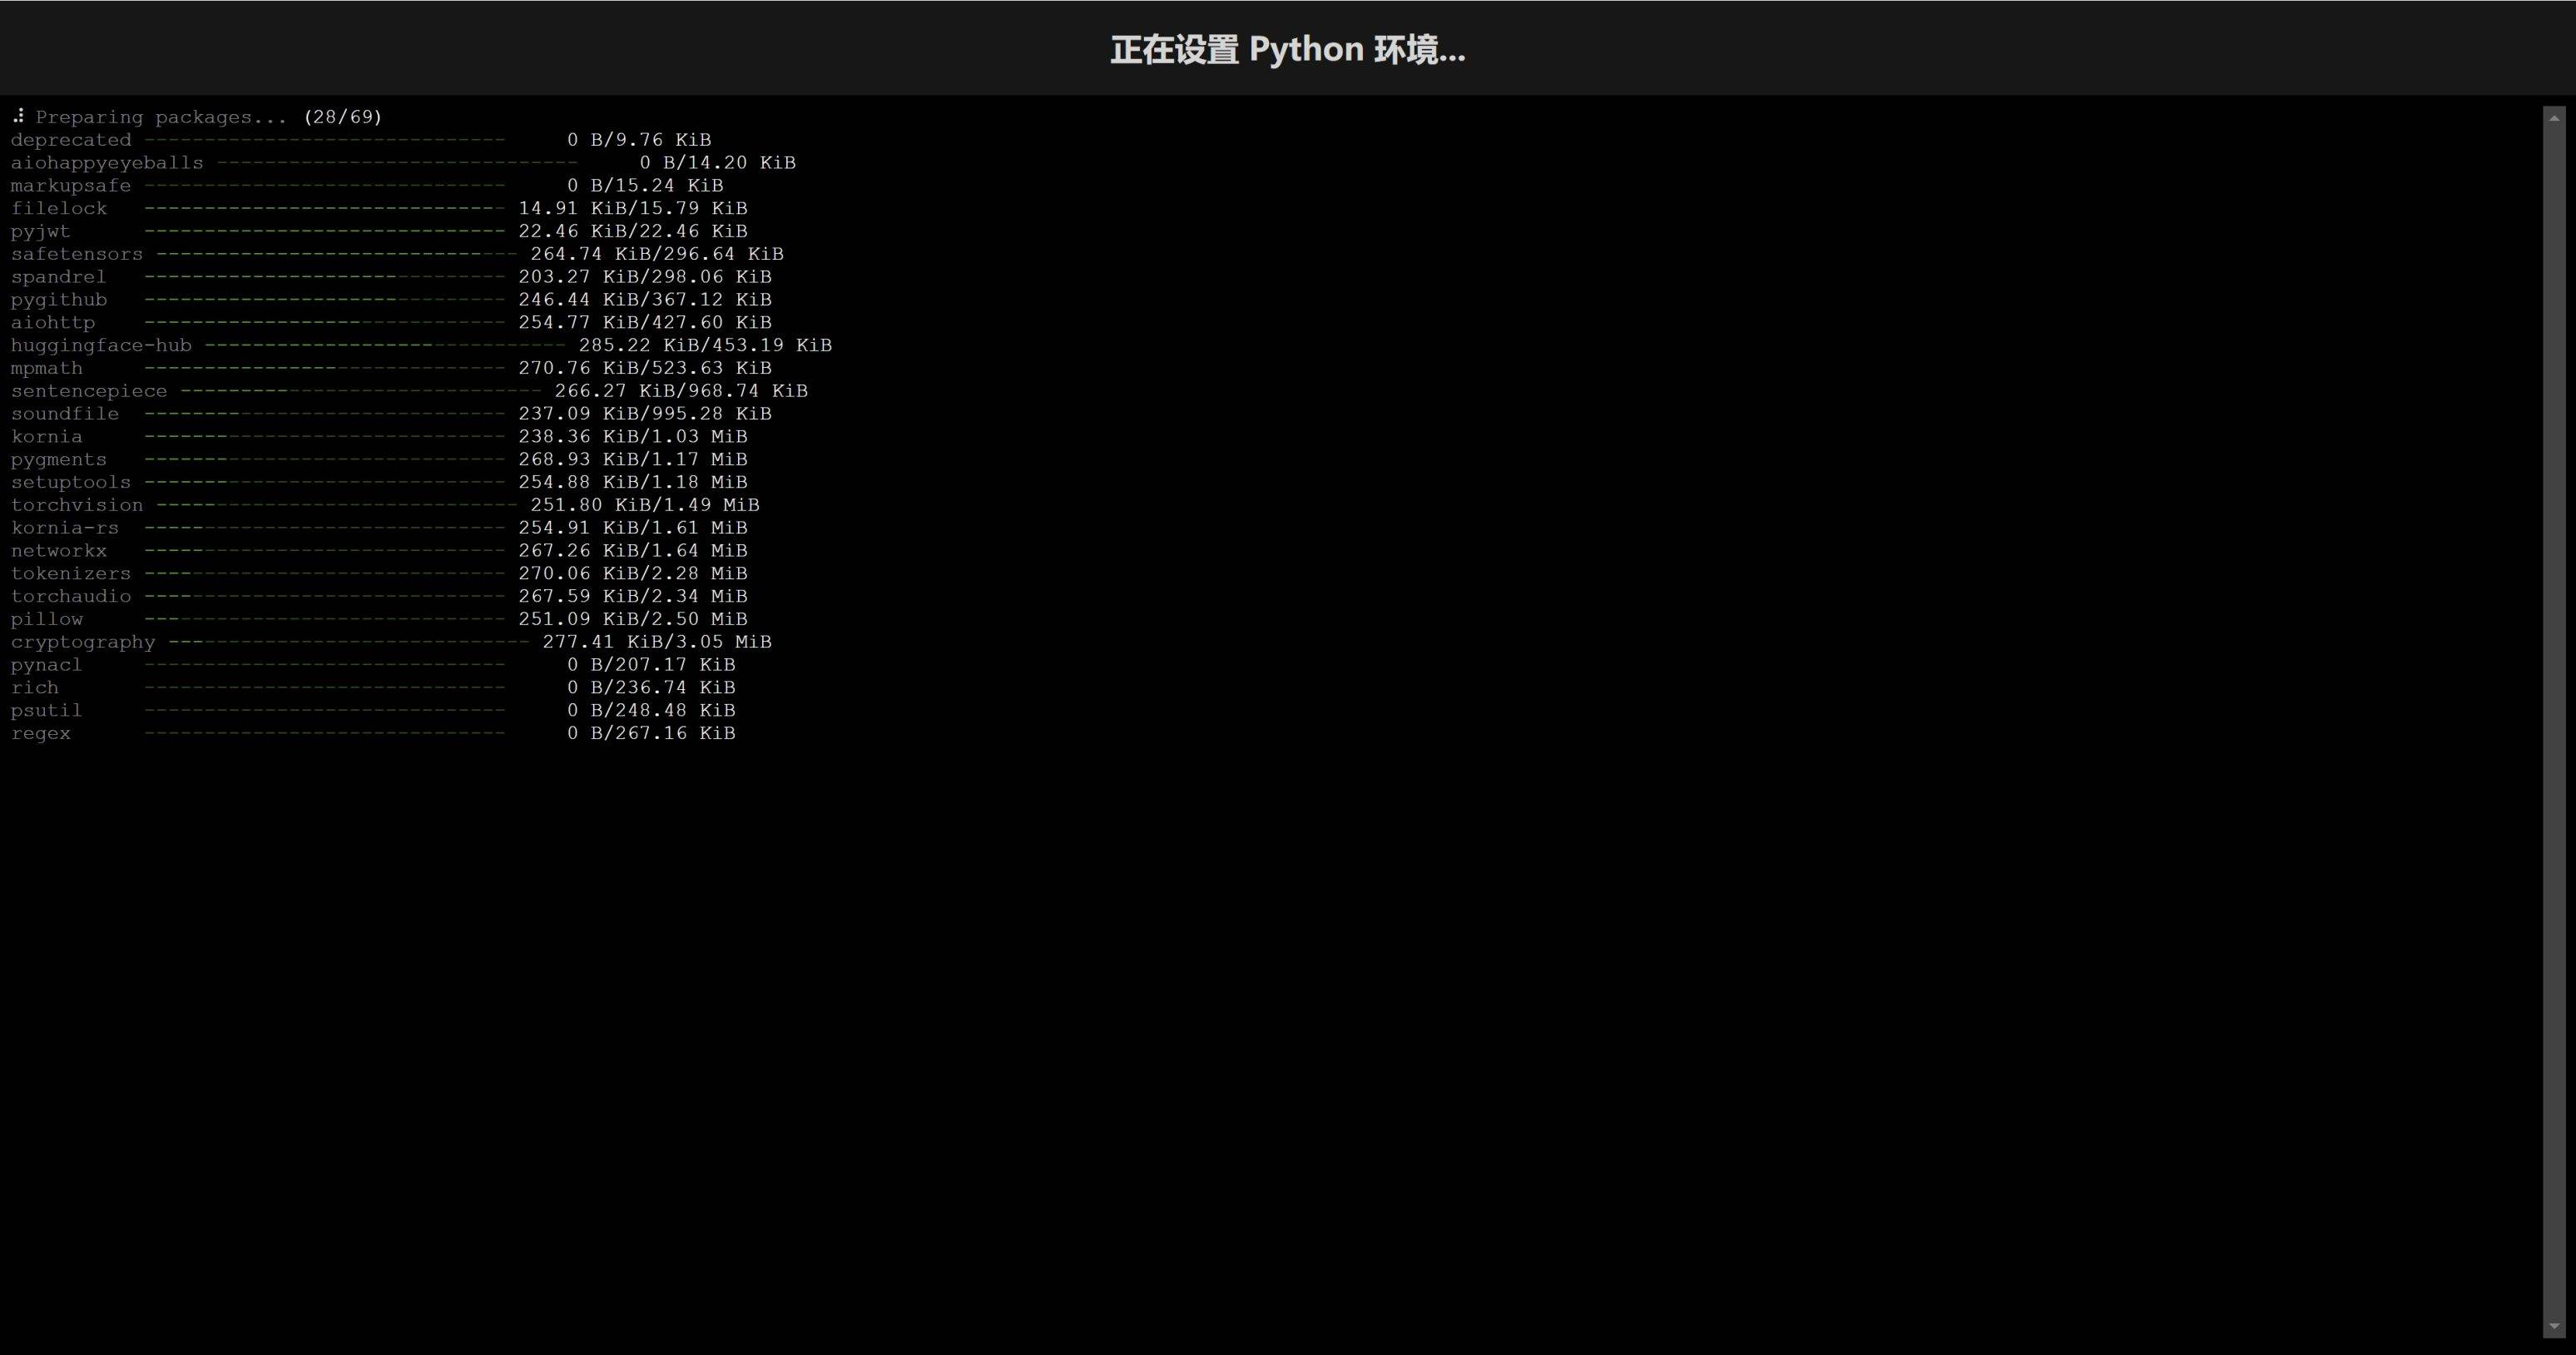
Task: Click the scrollbar track on the right
Action: point(2556,700)
